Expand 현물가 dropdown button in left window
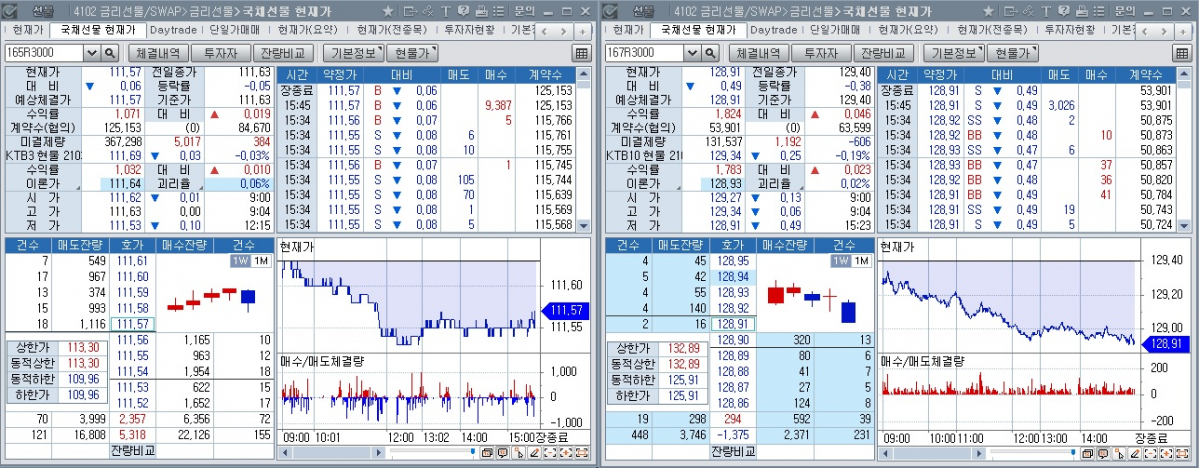 coord(413,53)
